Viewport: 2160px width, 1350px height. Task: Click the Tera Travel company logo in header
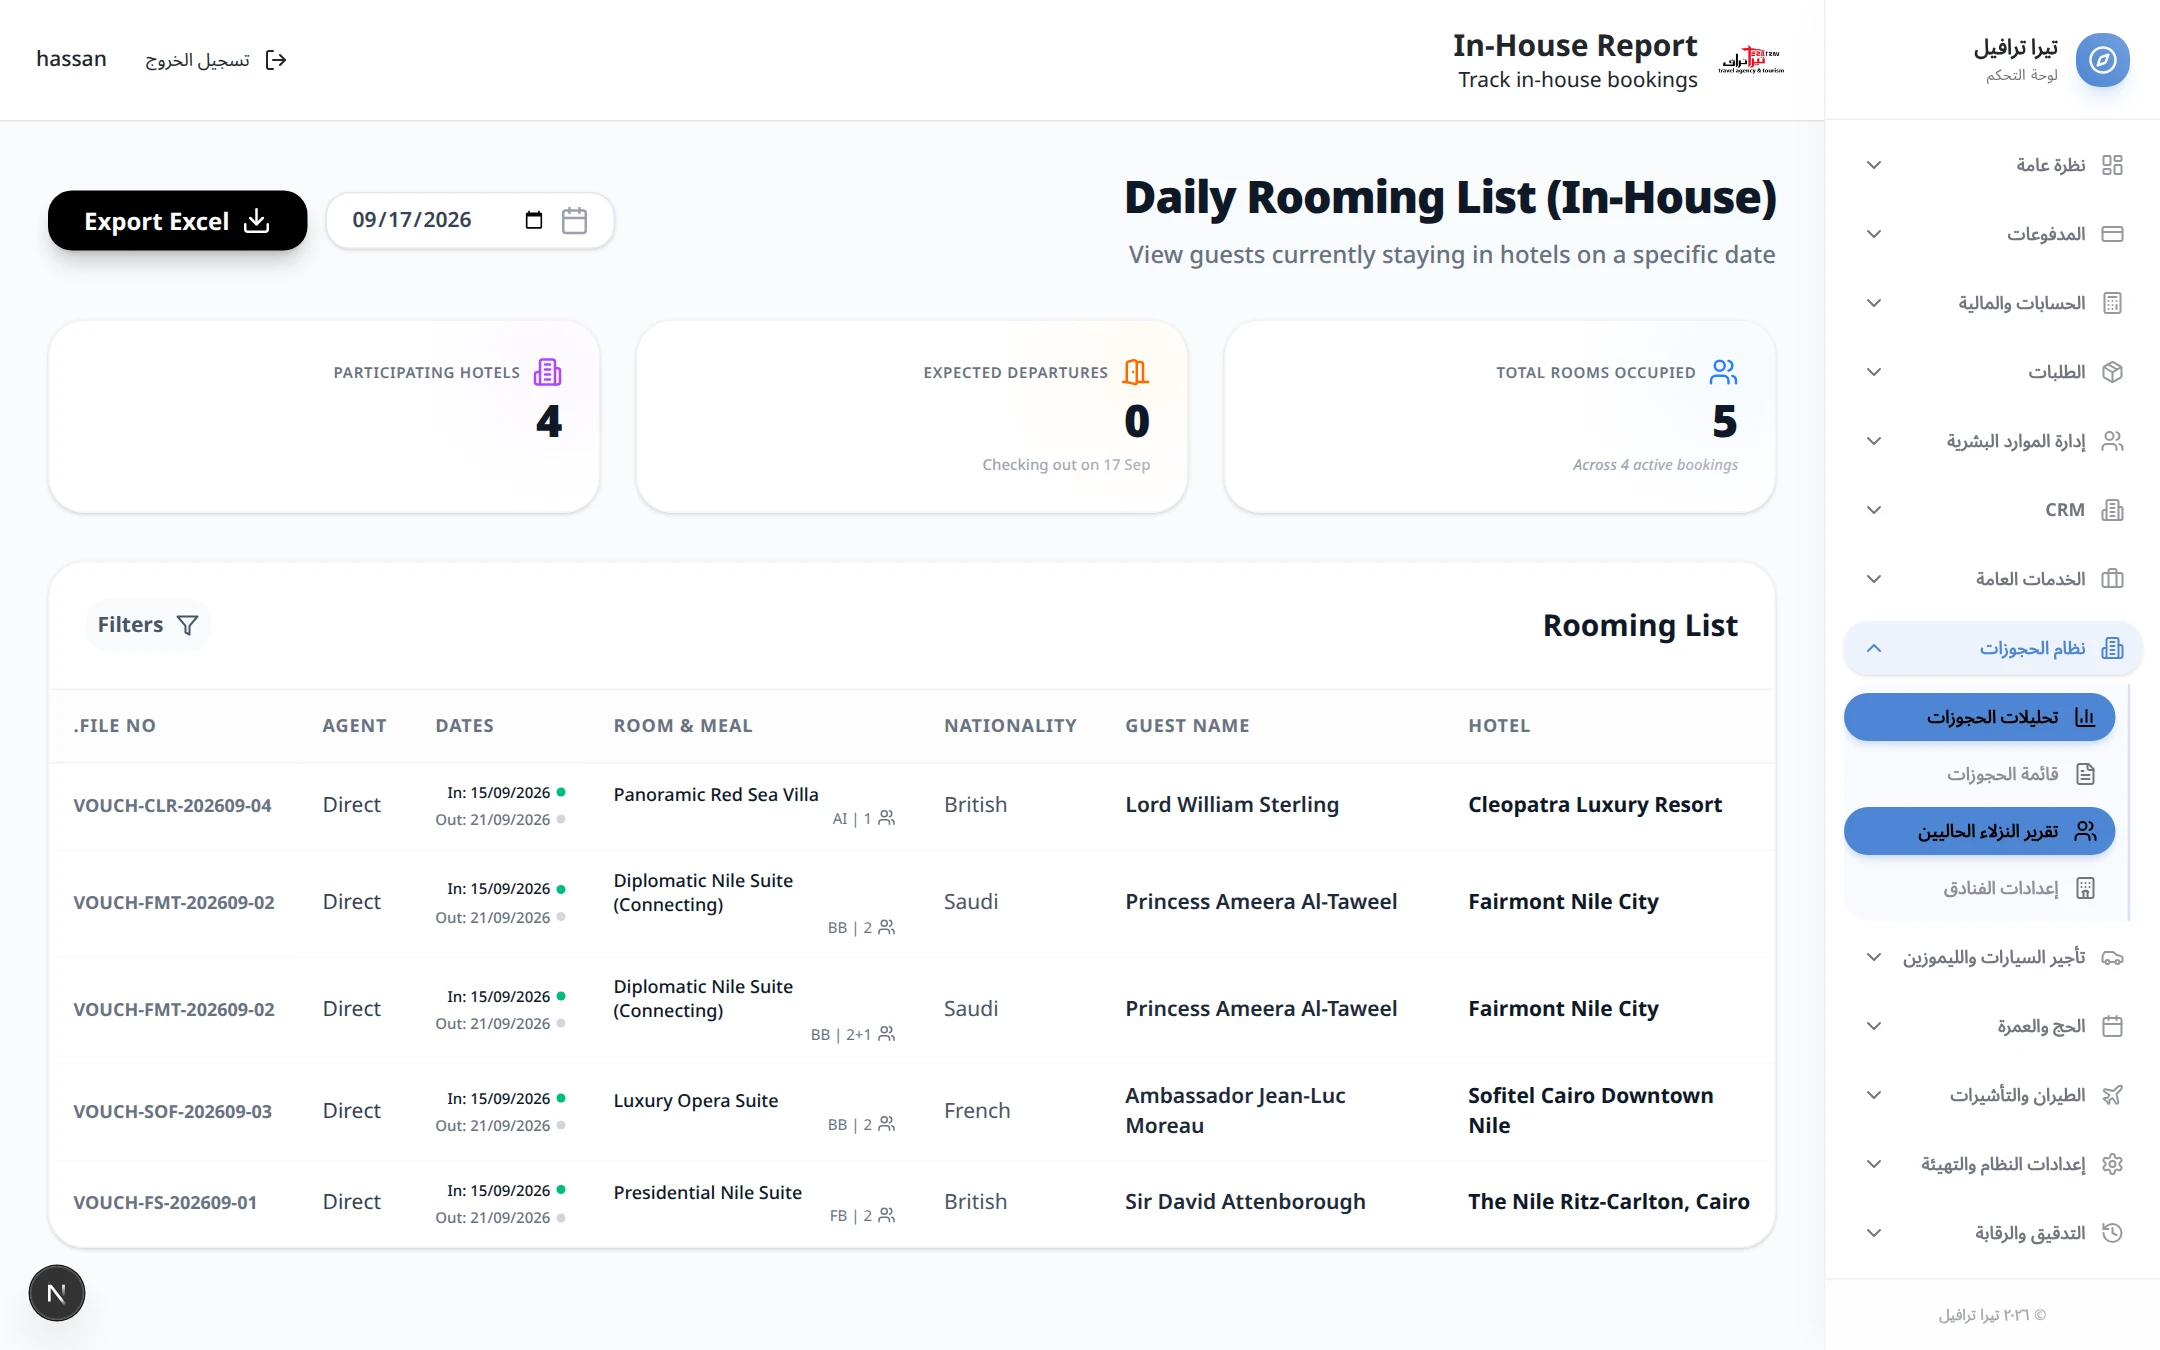1751,60
